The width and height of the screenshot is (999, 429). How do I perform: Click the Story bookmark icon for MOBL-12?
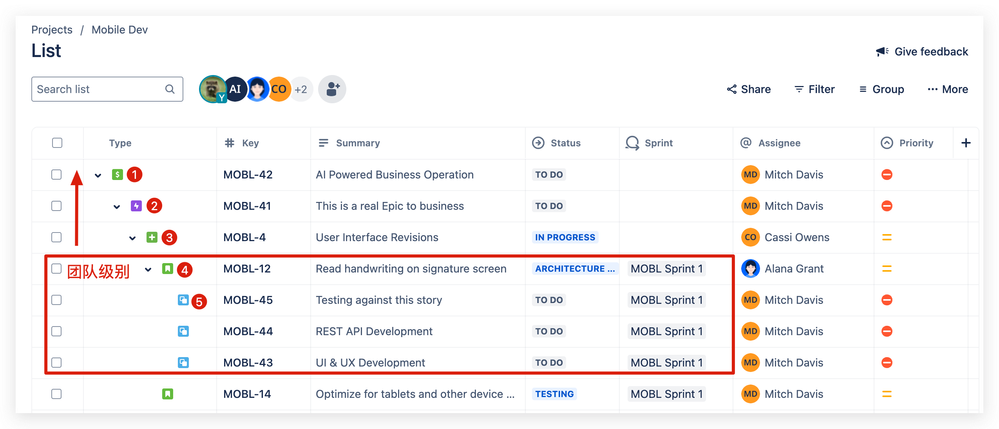pyautogui.click(x=167, y=269)
